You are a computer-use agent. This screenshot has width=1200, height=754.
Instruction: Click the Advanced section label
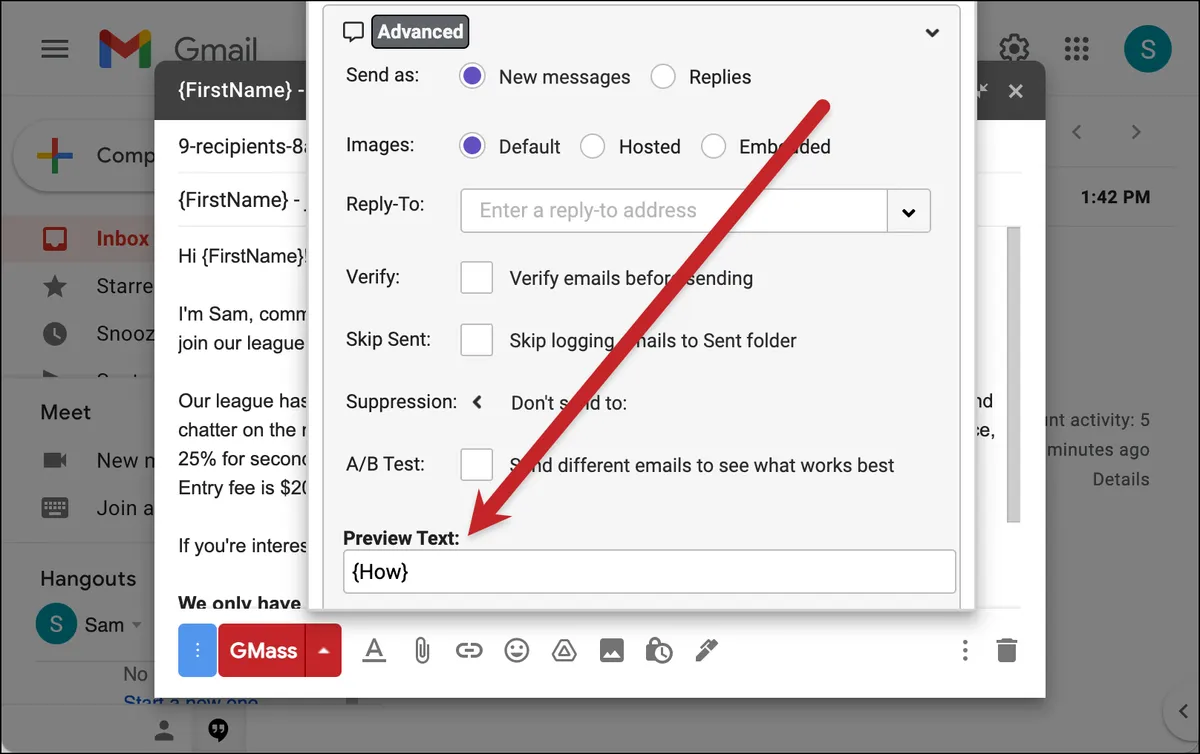(420, 31)
